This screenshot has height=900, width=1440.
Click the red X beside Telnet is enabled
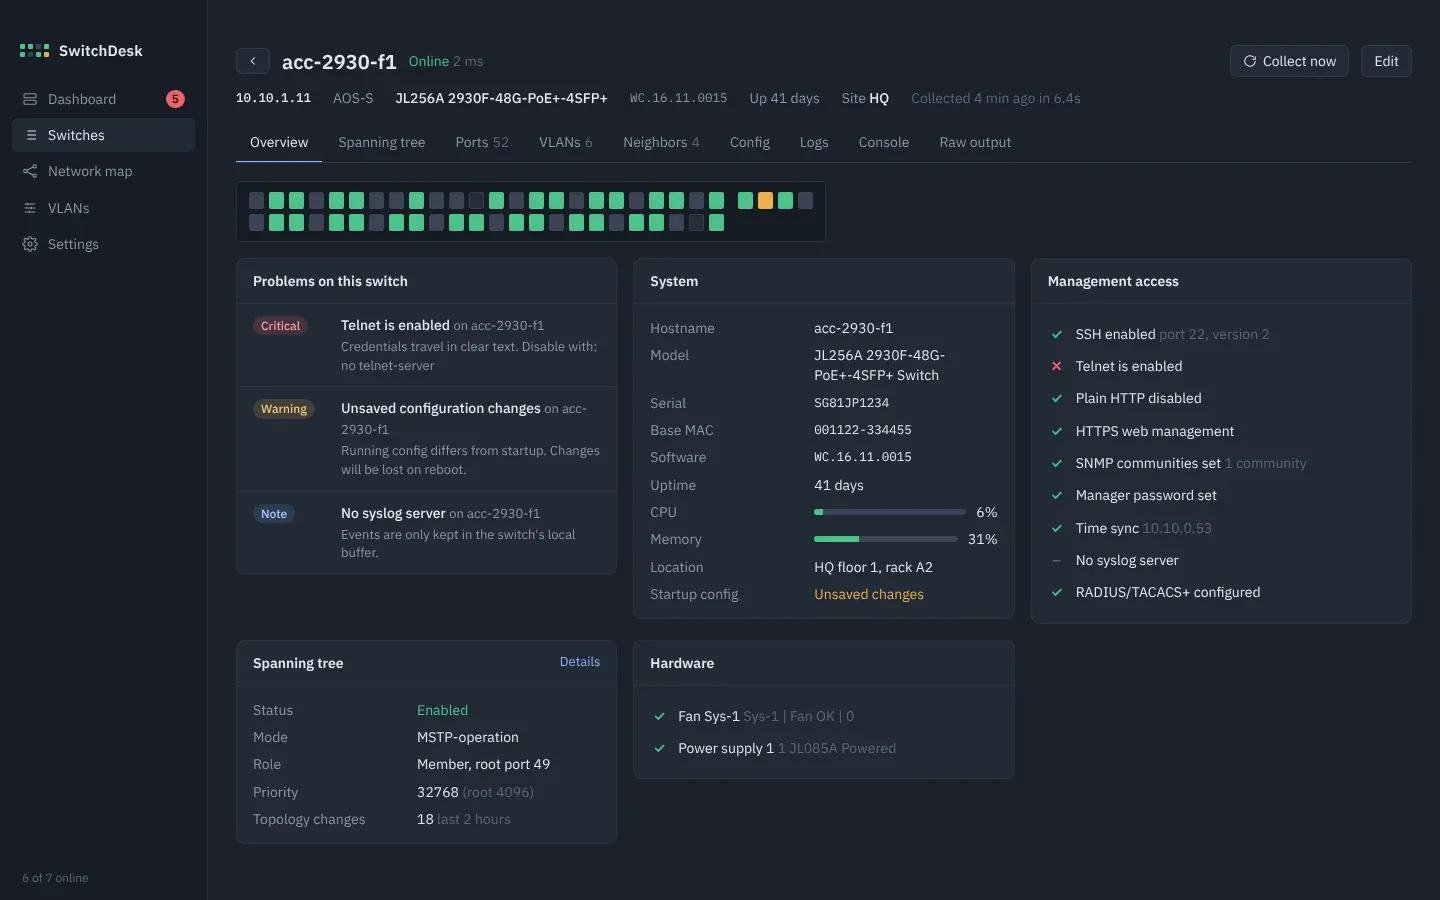(1056, 366)
